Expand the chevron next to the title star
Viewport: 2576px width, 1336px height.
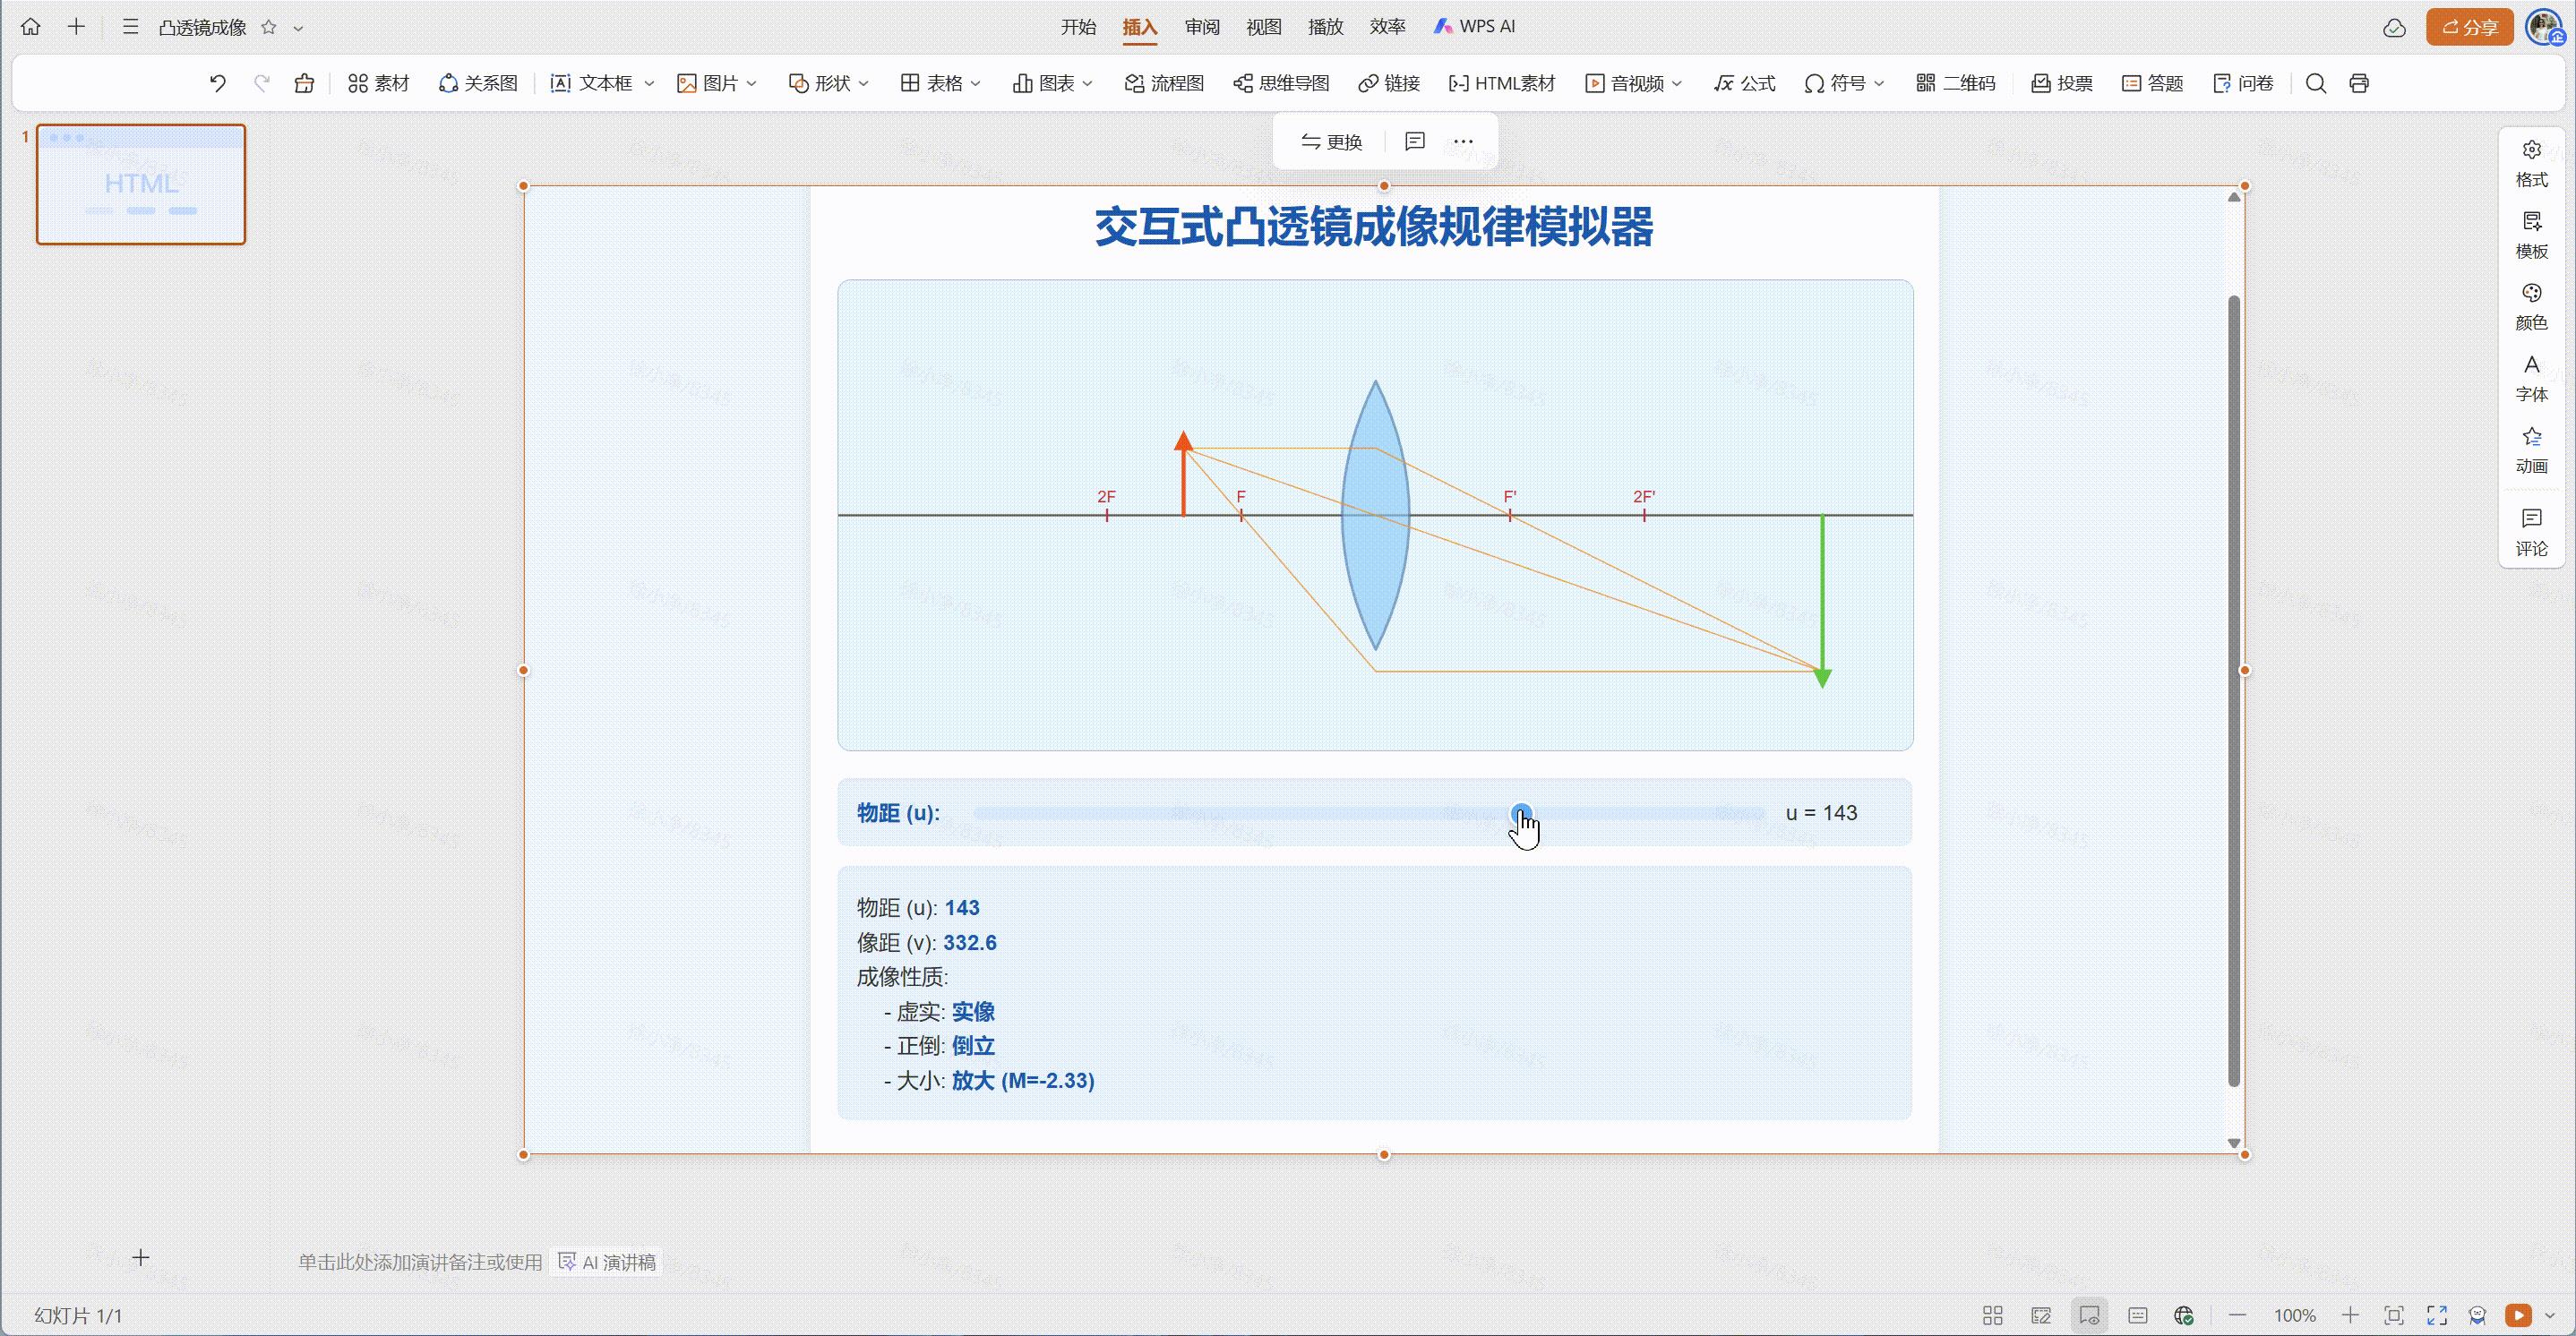click(298, 28)
